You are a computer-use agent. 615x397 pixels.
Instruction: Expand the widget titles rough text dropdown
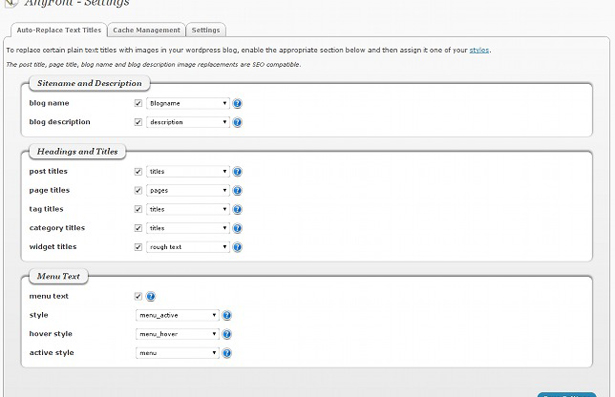tap(188, 247)
